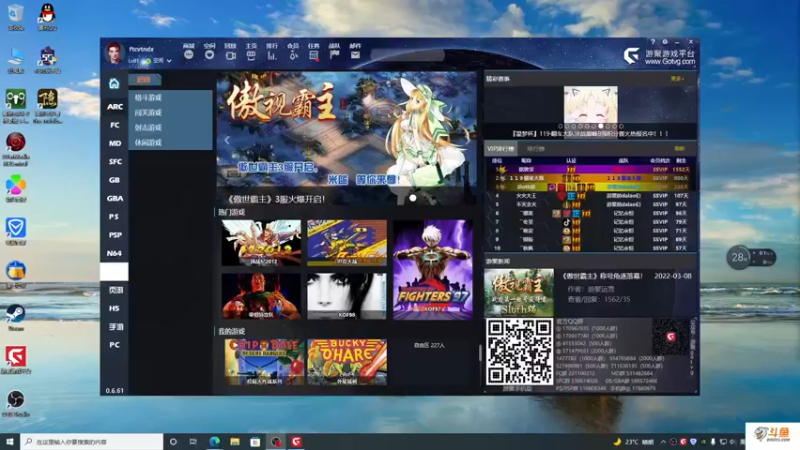Select the 页游 entry in sidebar
This screenshot has width=800, height=450.
tap(115, 290)
